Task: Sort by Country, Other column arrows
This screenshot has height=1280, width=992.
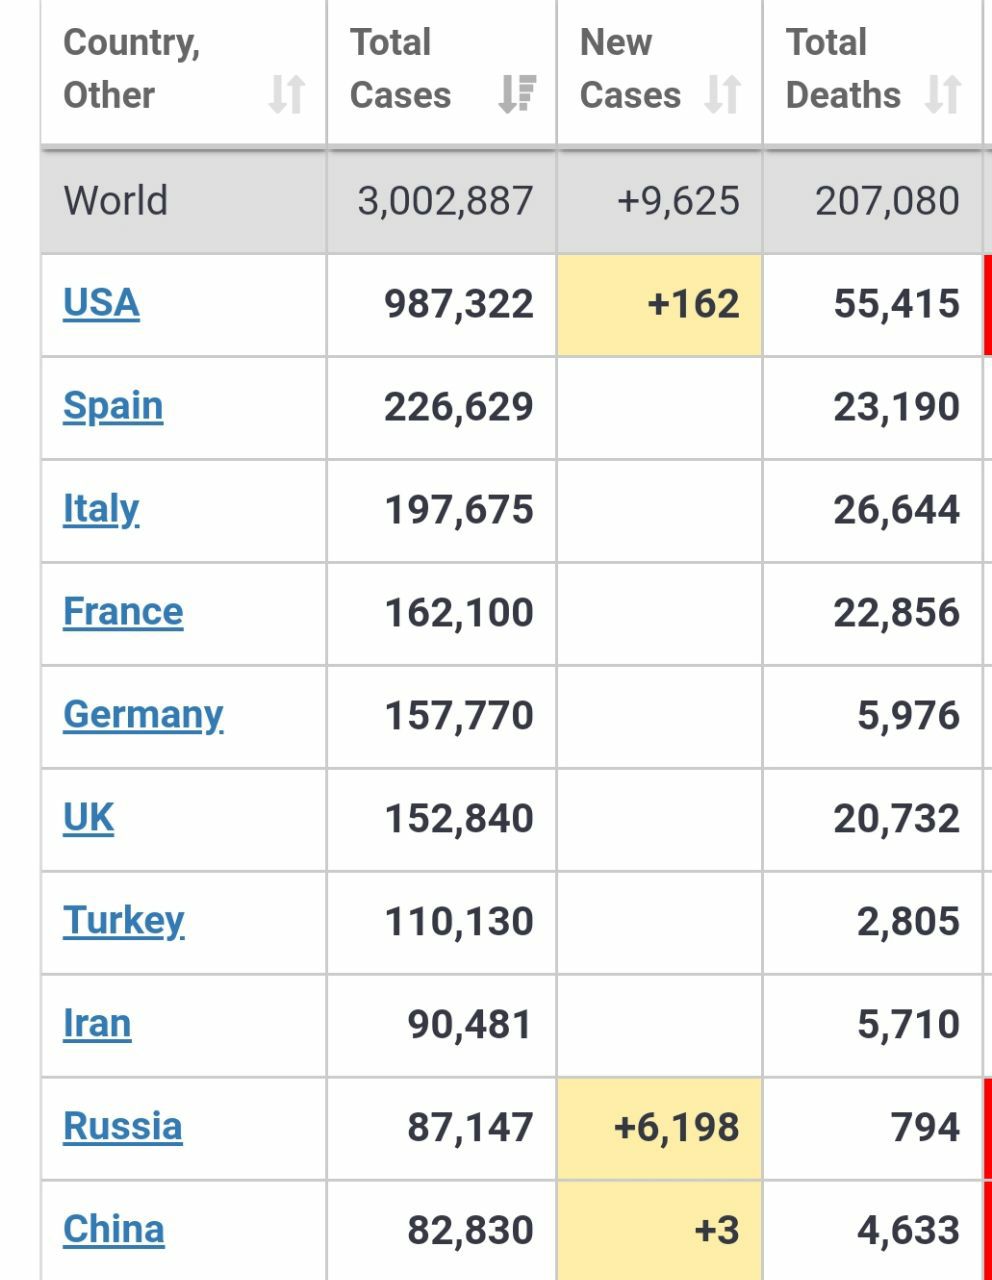Action: [x=286, y=94]
